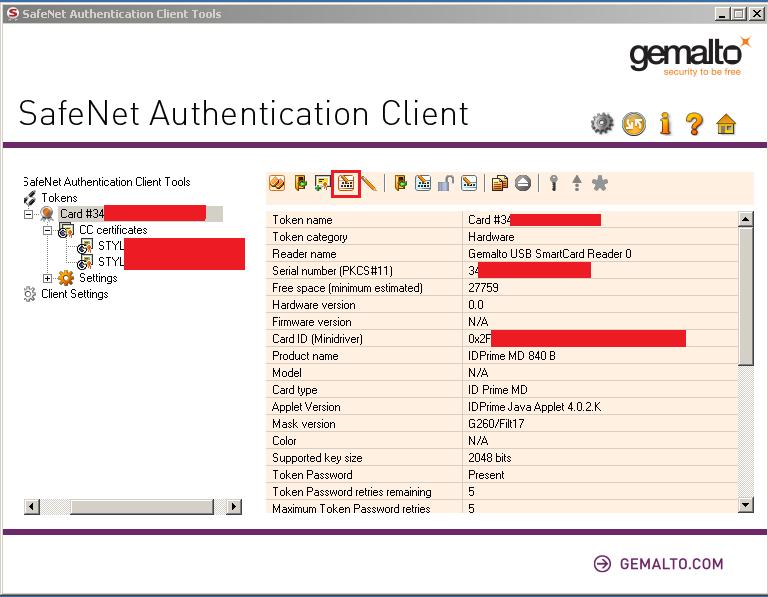Screen dimensions: 768x597
Task: Expand the Settings node under the card
Action: (x=47, y=278)
